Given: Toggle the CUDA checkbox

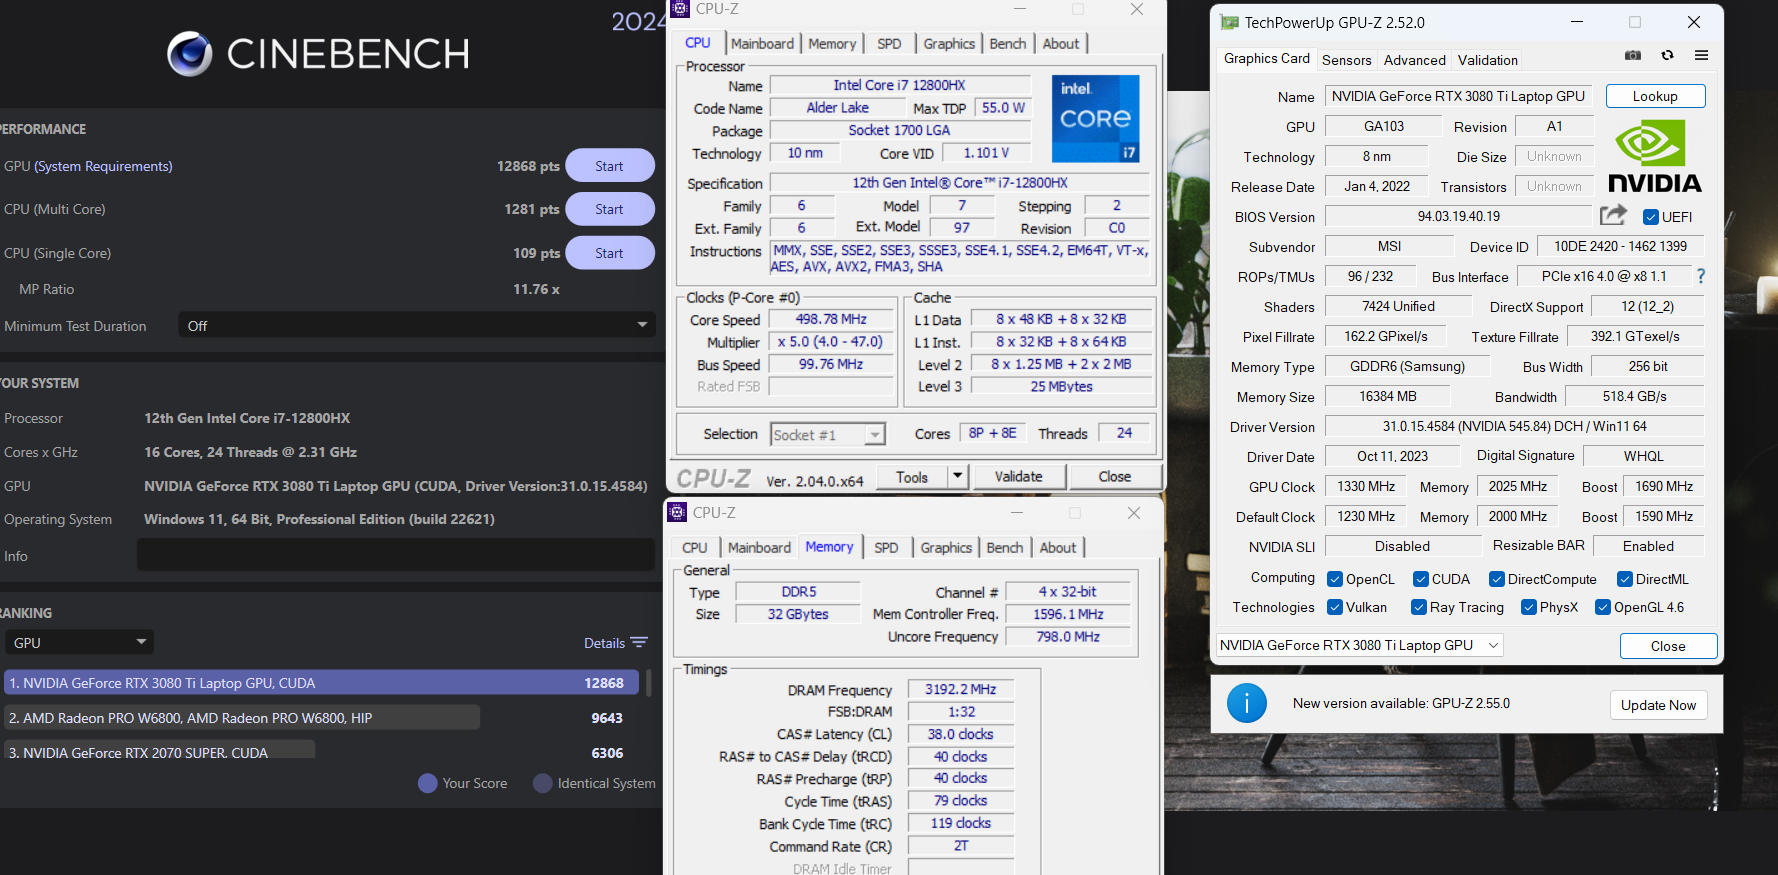Looking at the screenshot, I should [x=1421, y=579].
